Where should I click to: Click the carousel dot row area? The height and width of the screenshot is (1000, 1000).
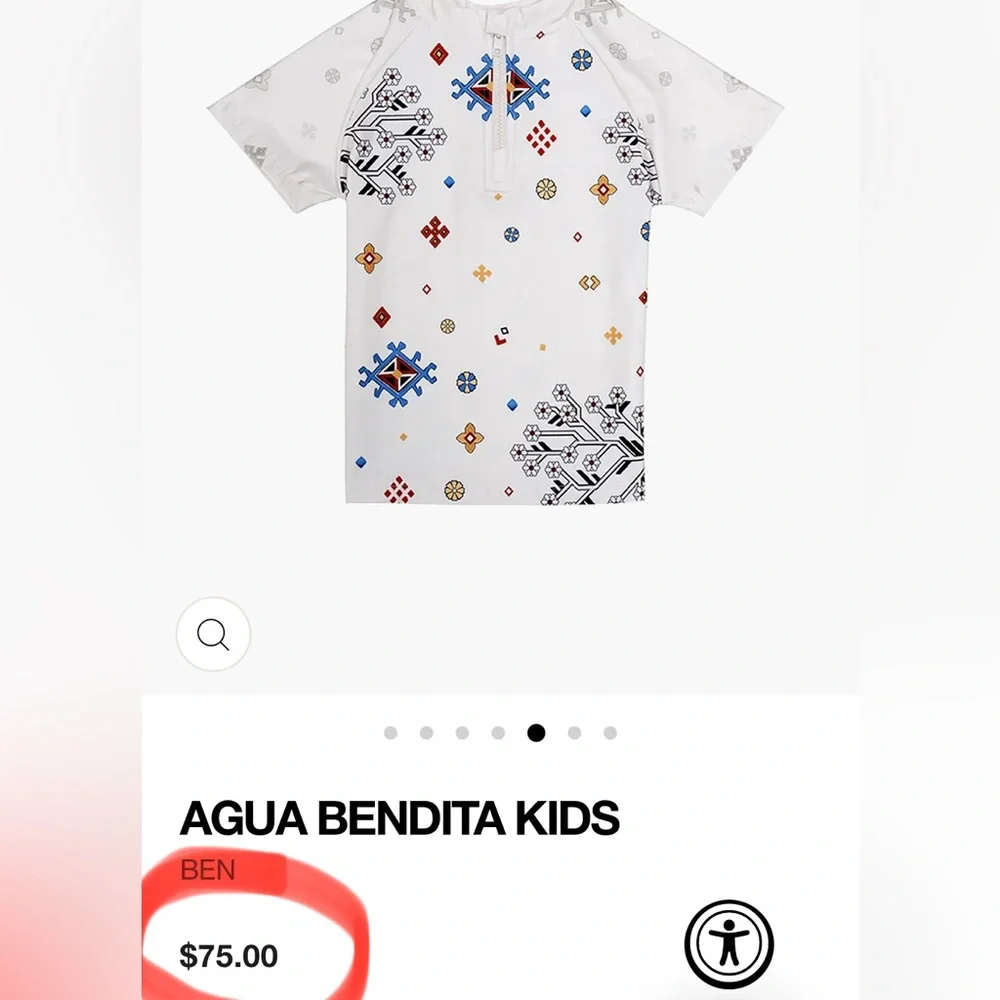click(x=500, y=733)
